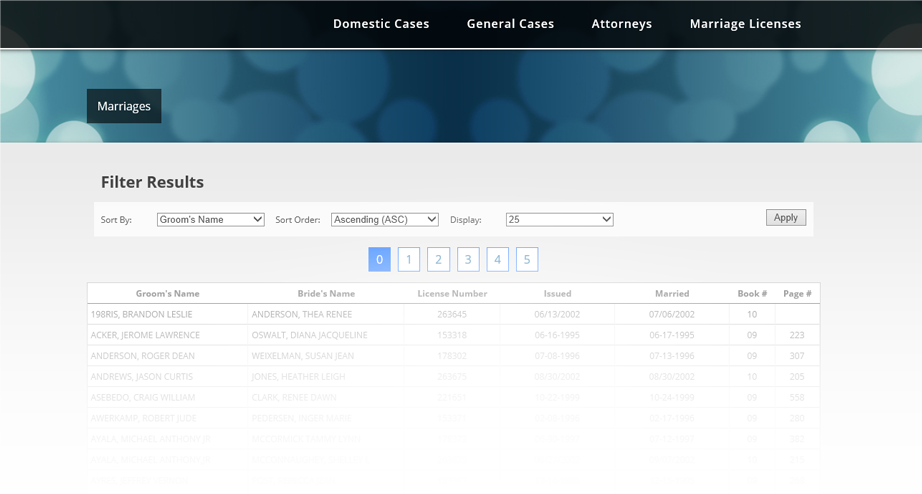The height and width of the screenshot is (494, 922).
Task: Click the Apply button
Action: point(786,218)
